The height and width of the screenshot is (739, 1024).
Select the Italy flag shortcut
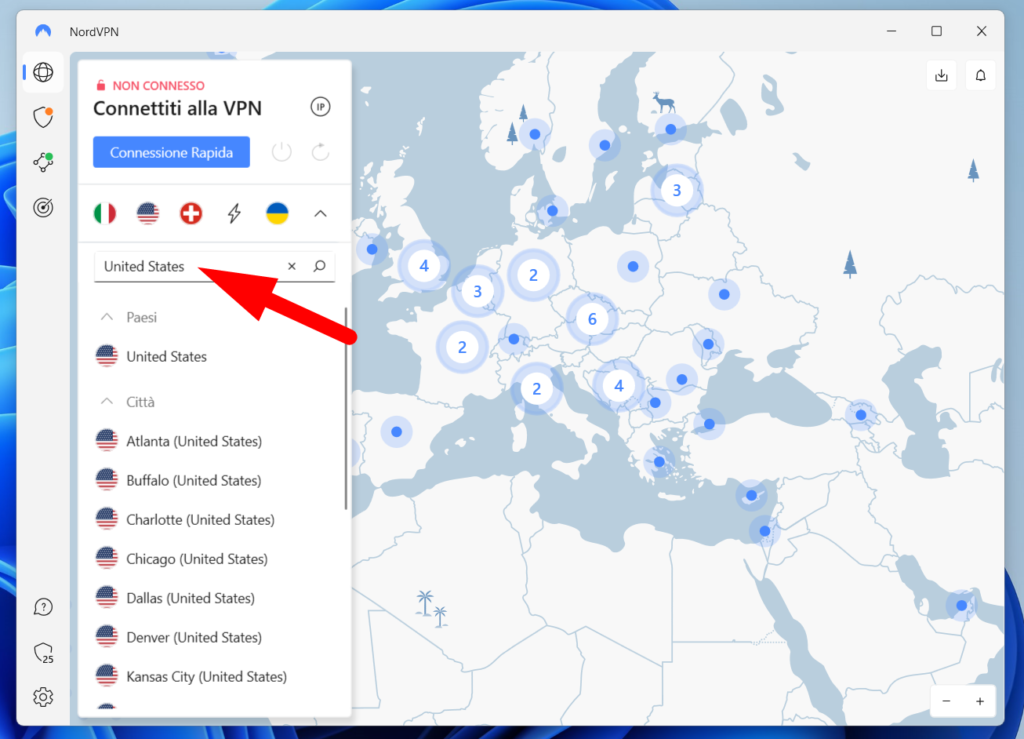tap(104, 213)
